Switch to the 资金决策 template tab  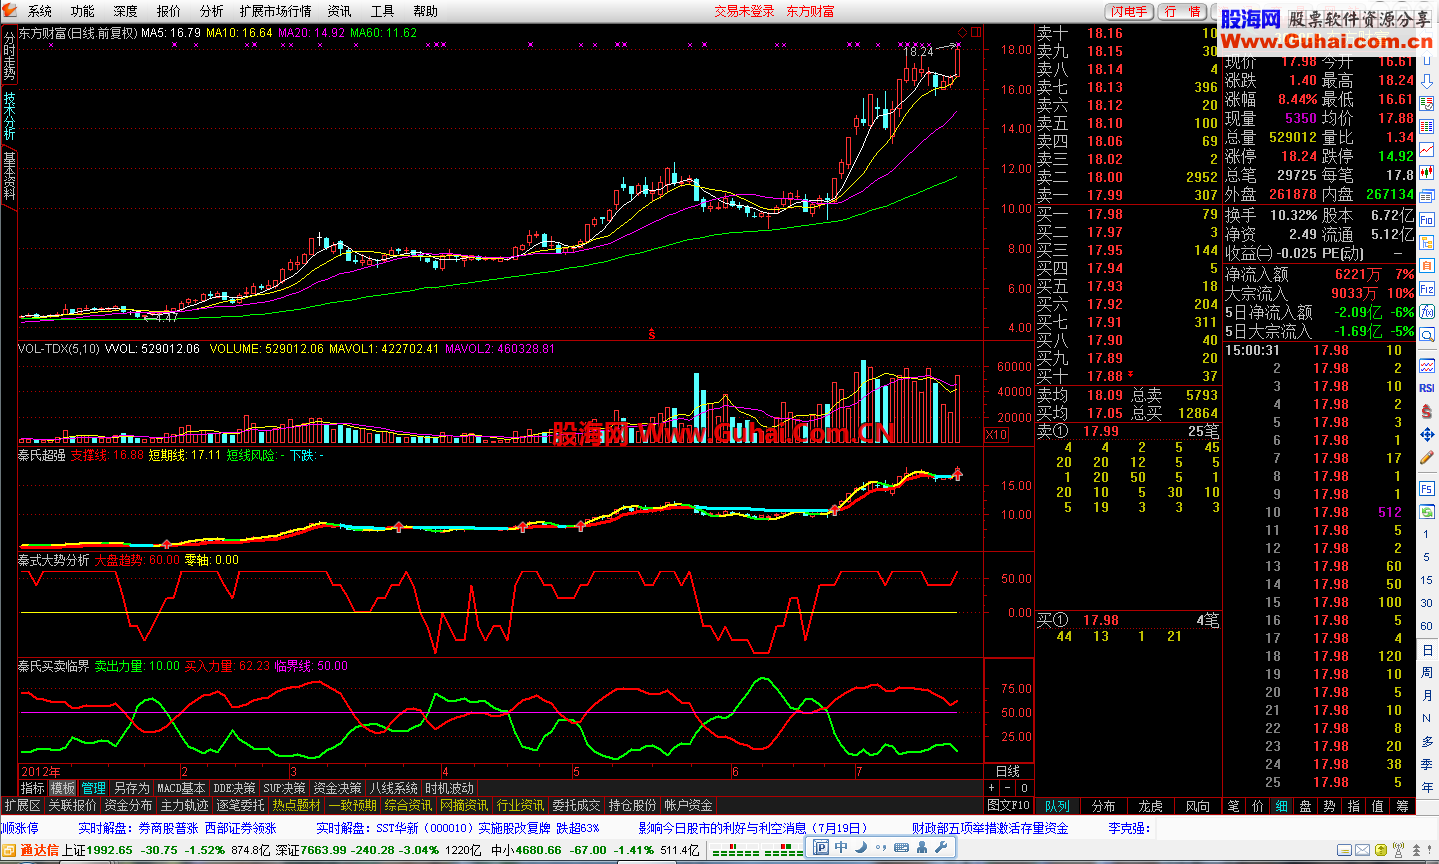tap(338, 788)
